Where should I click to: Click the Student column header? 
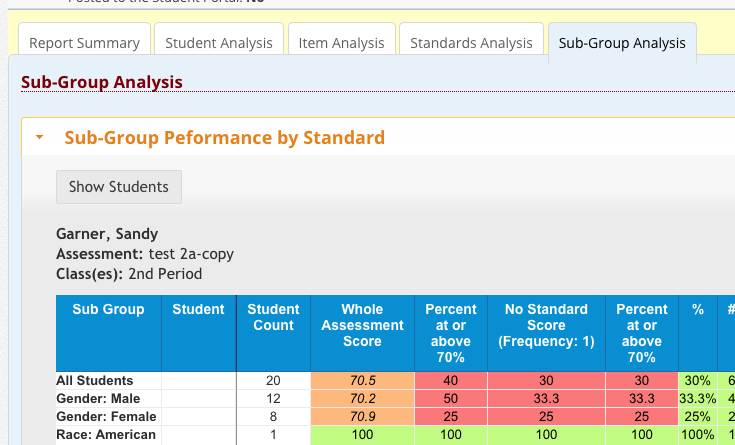[x=198, y=310]
